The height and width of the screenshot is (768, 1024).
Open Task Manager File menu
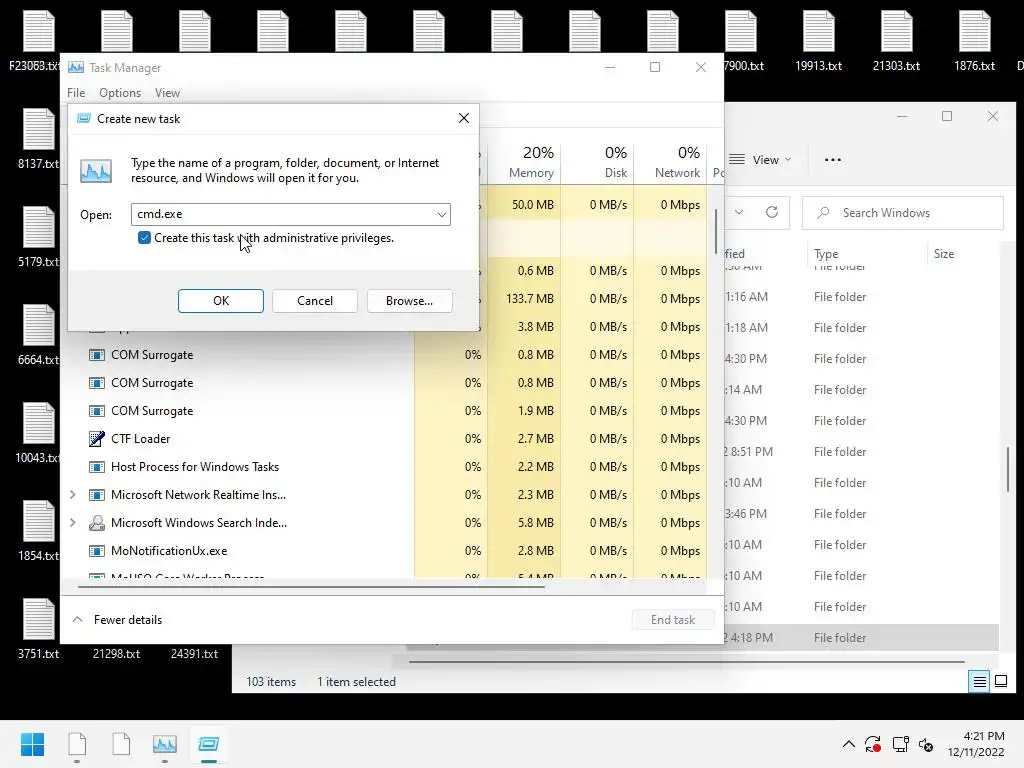tap(76, 93)
